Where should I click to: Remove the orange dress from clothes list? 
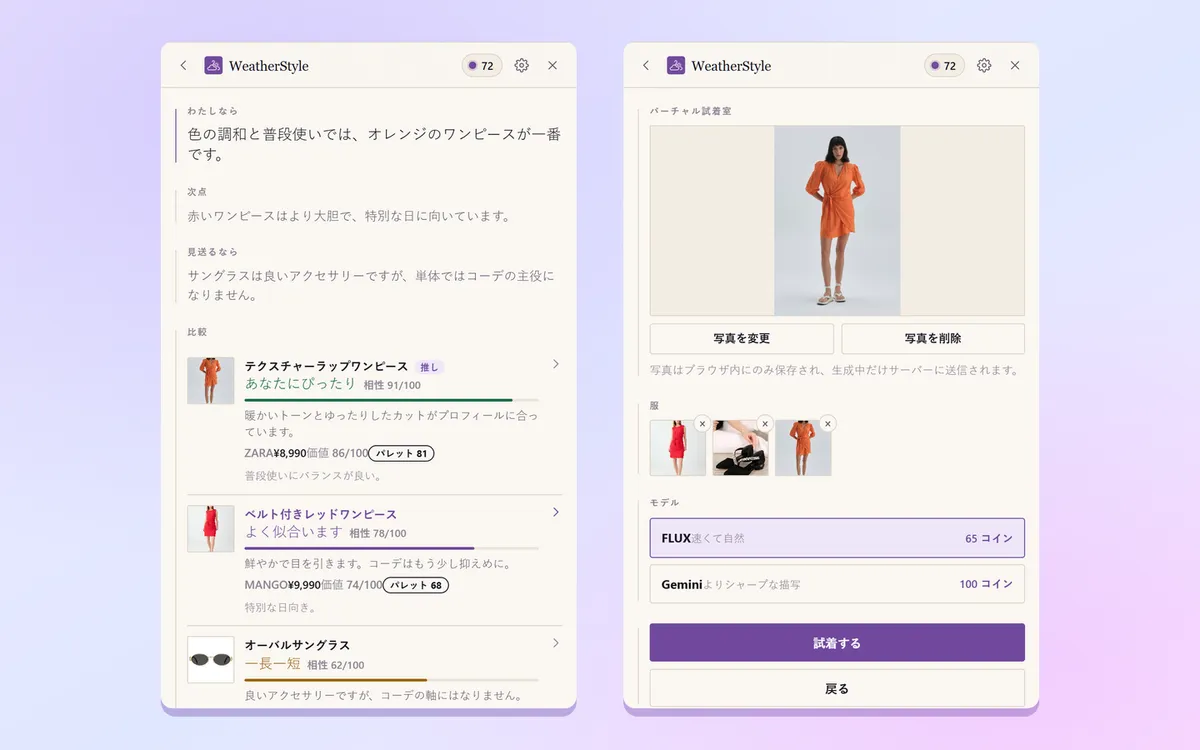pos(827,424)
